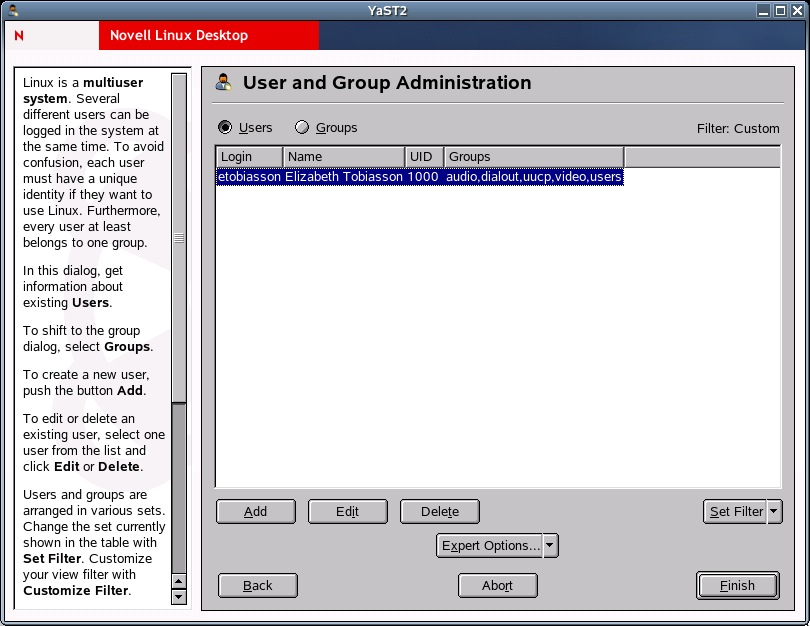Screen dimensions: 810x626
Task: Close the YaST2 window
Action: (x=798, y=10)
